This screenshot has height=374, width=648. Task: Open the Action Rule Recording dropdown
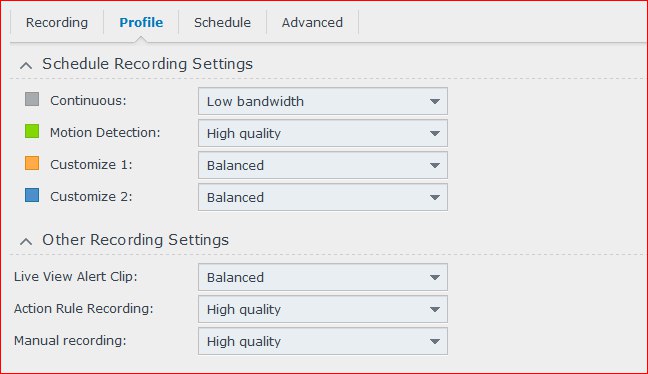coord(323,309)
